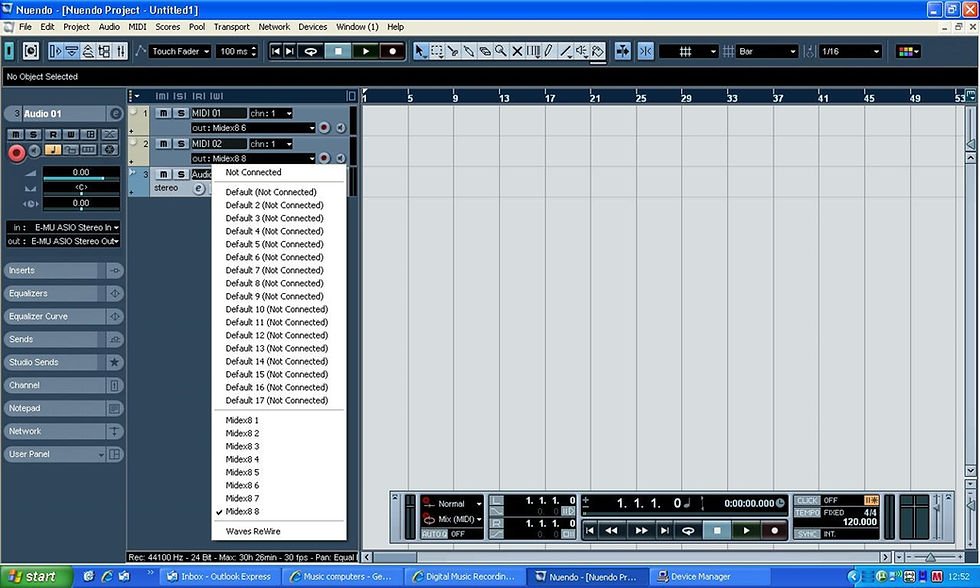This screenshot has height=588, width=980.
Task: Click the Network section icon in Inspector
Action: tap(115, 431)
